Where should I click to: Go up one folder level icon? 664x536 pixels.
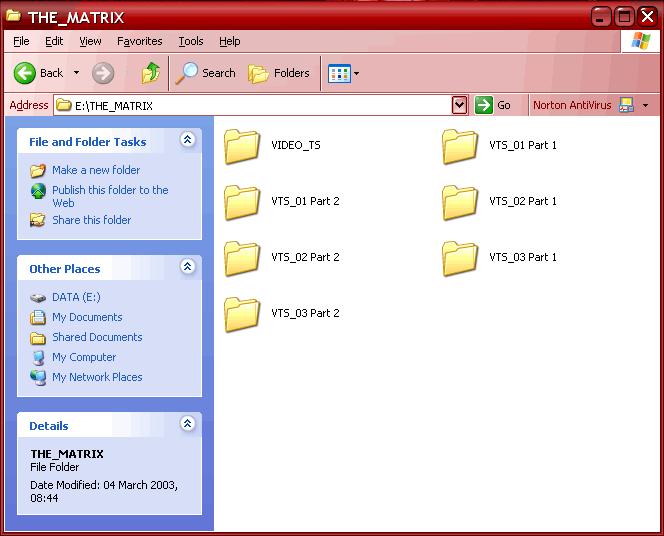coord(151,73)
